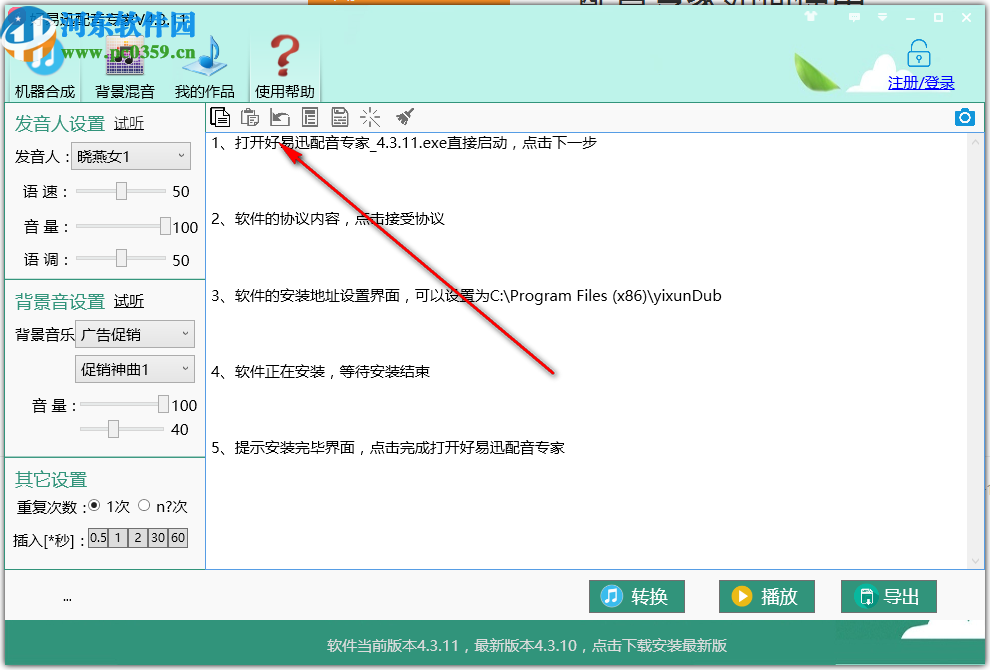Click the feedback message icon in title bar
Image resolution: width=990 pixels, height=670 pixels.
pos(854,18)
